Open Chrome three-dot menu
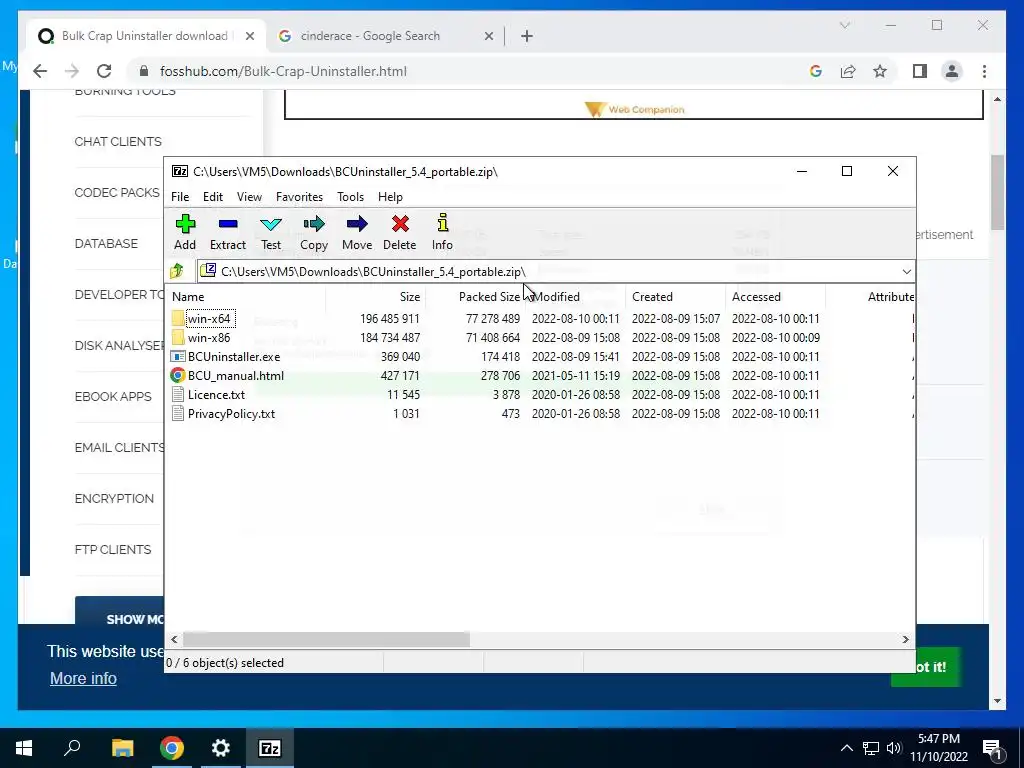This screenshot has width=1024, height=768. [984, 71]
